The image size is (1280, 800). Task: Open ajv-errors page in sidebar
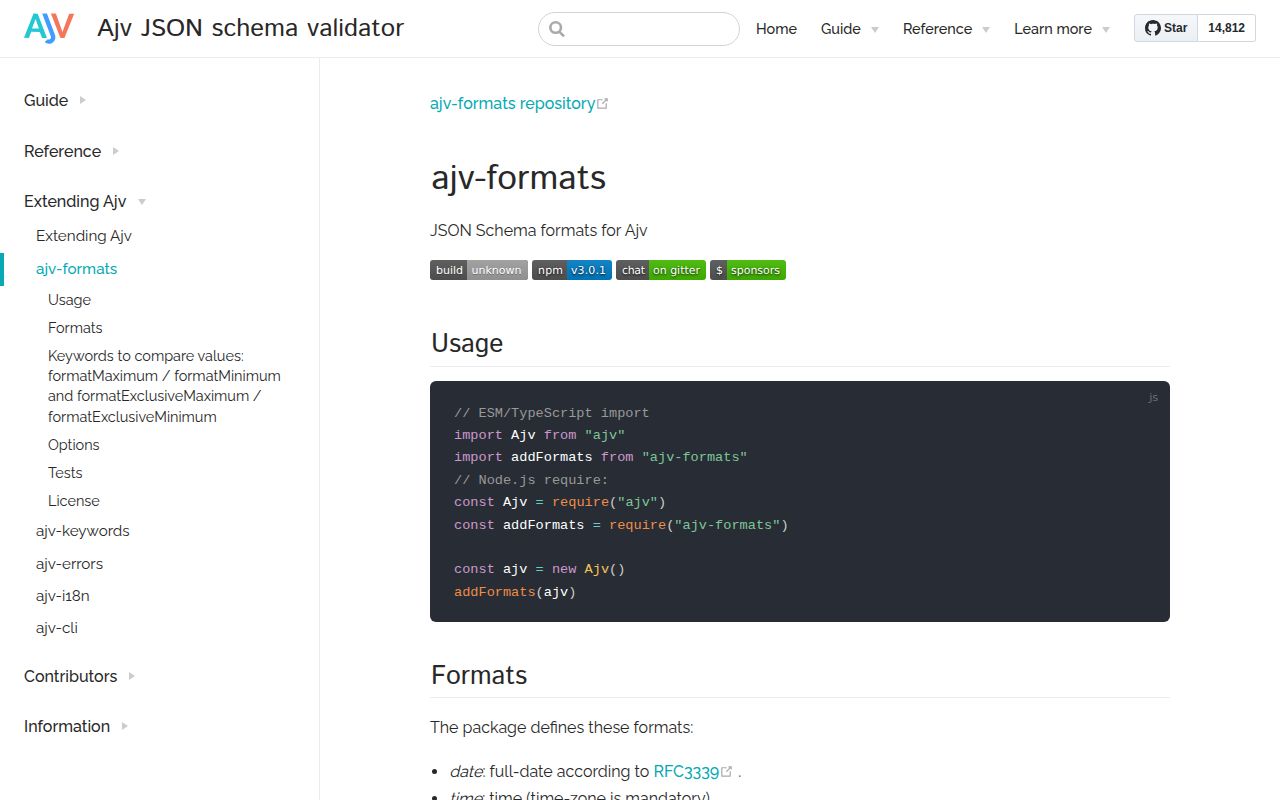point(69,564)
